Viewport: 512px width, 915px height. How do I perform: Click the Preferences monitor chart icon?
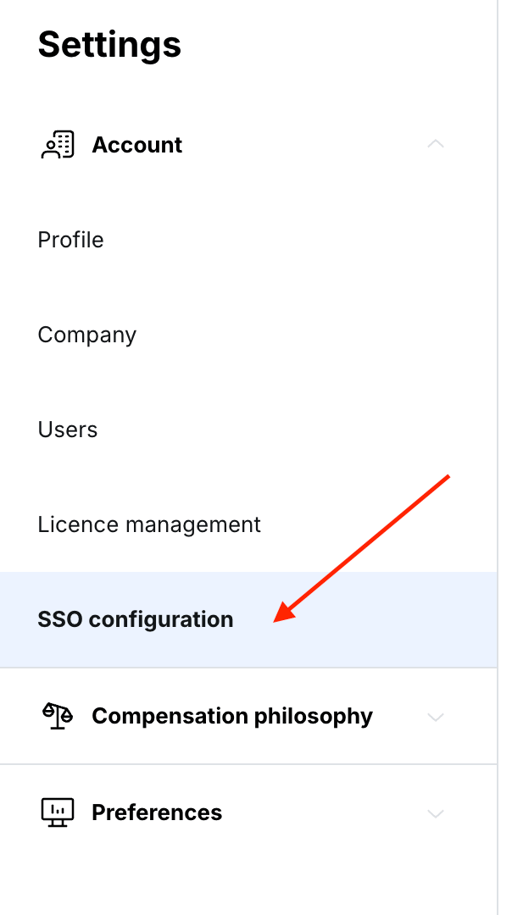[x=58, y=812]
